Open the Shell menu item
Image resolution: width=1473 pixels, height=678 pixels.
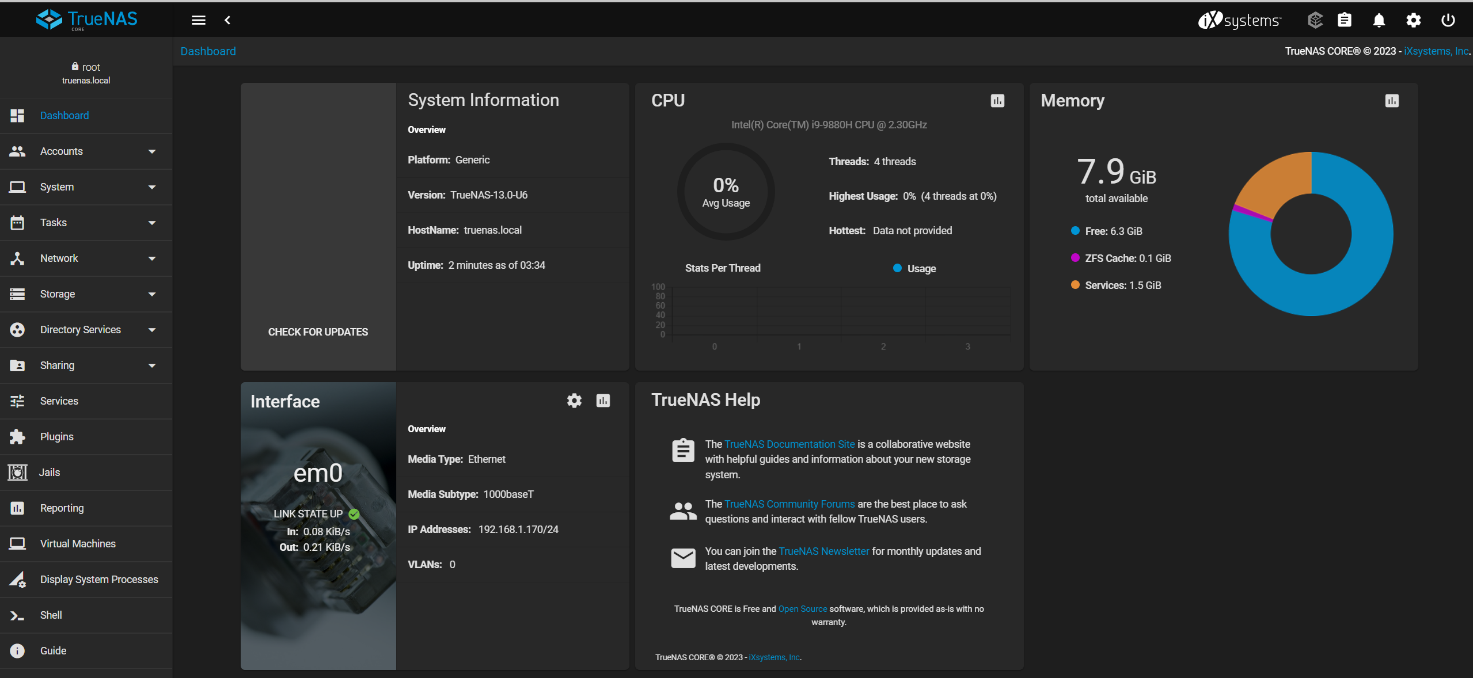[x=86, y=615]
